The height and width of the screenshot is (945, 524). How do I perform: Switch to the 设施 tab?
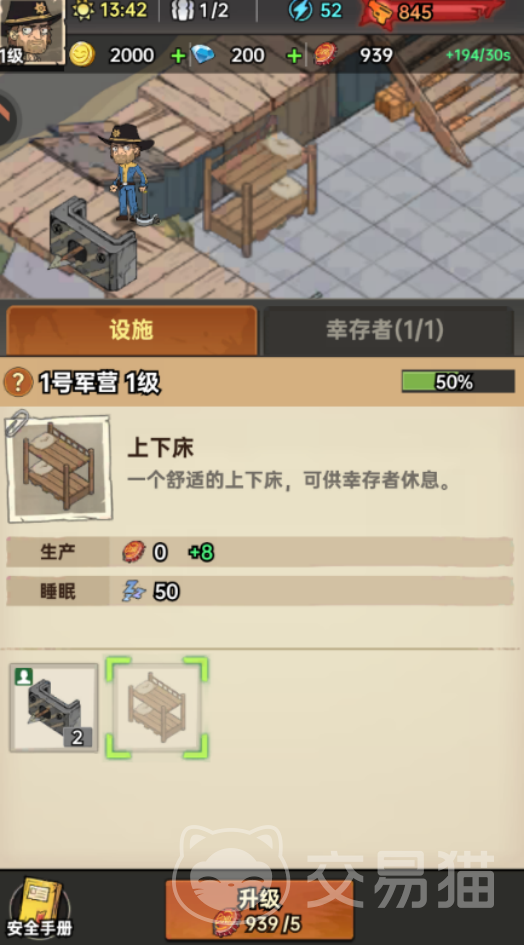pos(131,330)
